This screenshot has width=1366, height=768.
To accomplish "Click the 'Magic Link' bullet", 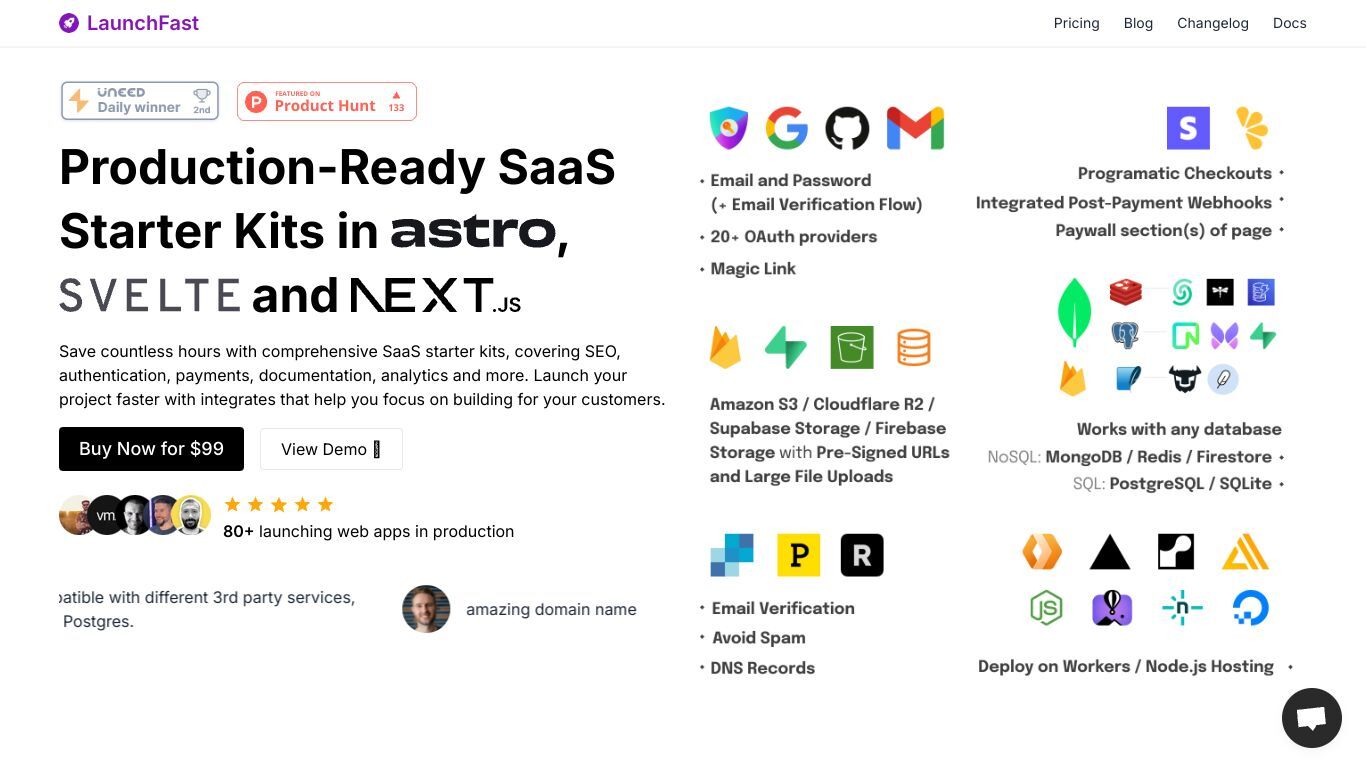I will coord(753,268).
